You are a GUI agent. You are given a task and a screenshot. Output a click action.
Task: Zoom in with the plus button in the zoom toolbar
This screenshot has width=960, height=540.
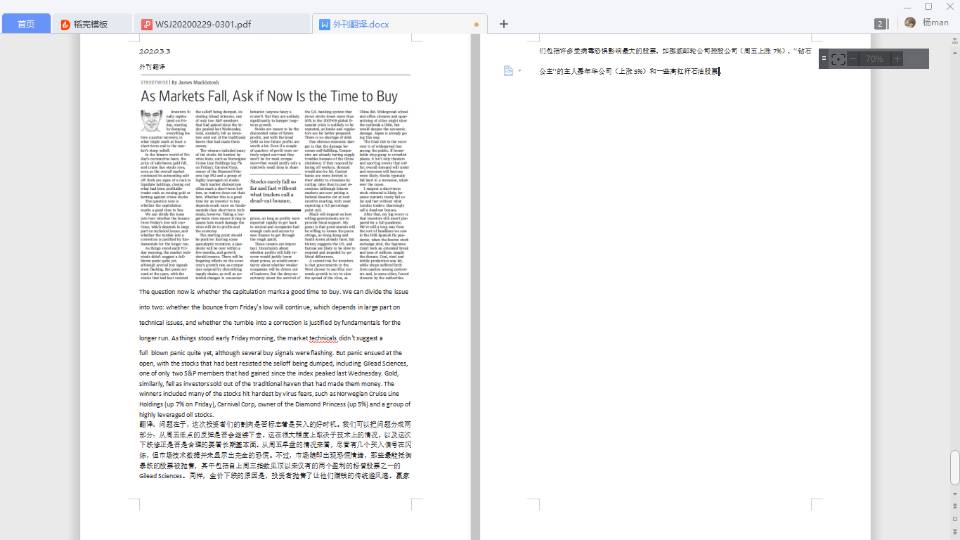(896, 59)
